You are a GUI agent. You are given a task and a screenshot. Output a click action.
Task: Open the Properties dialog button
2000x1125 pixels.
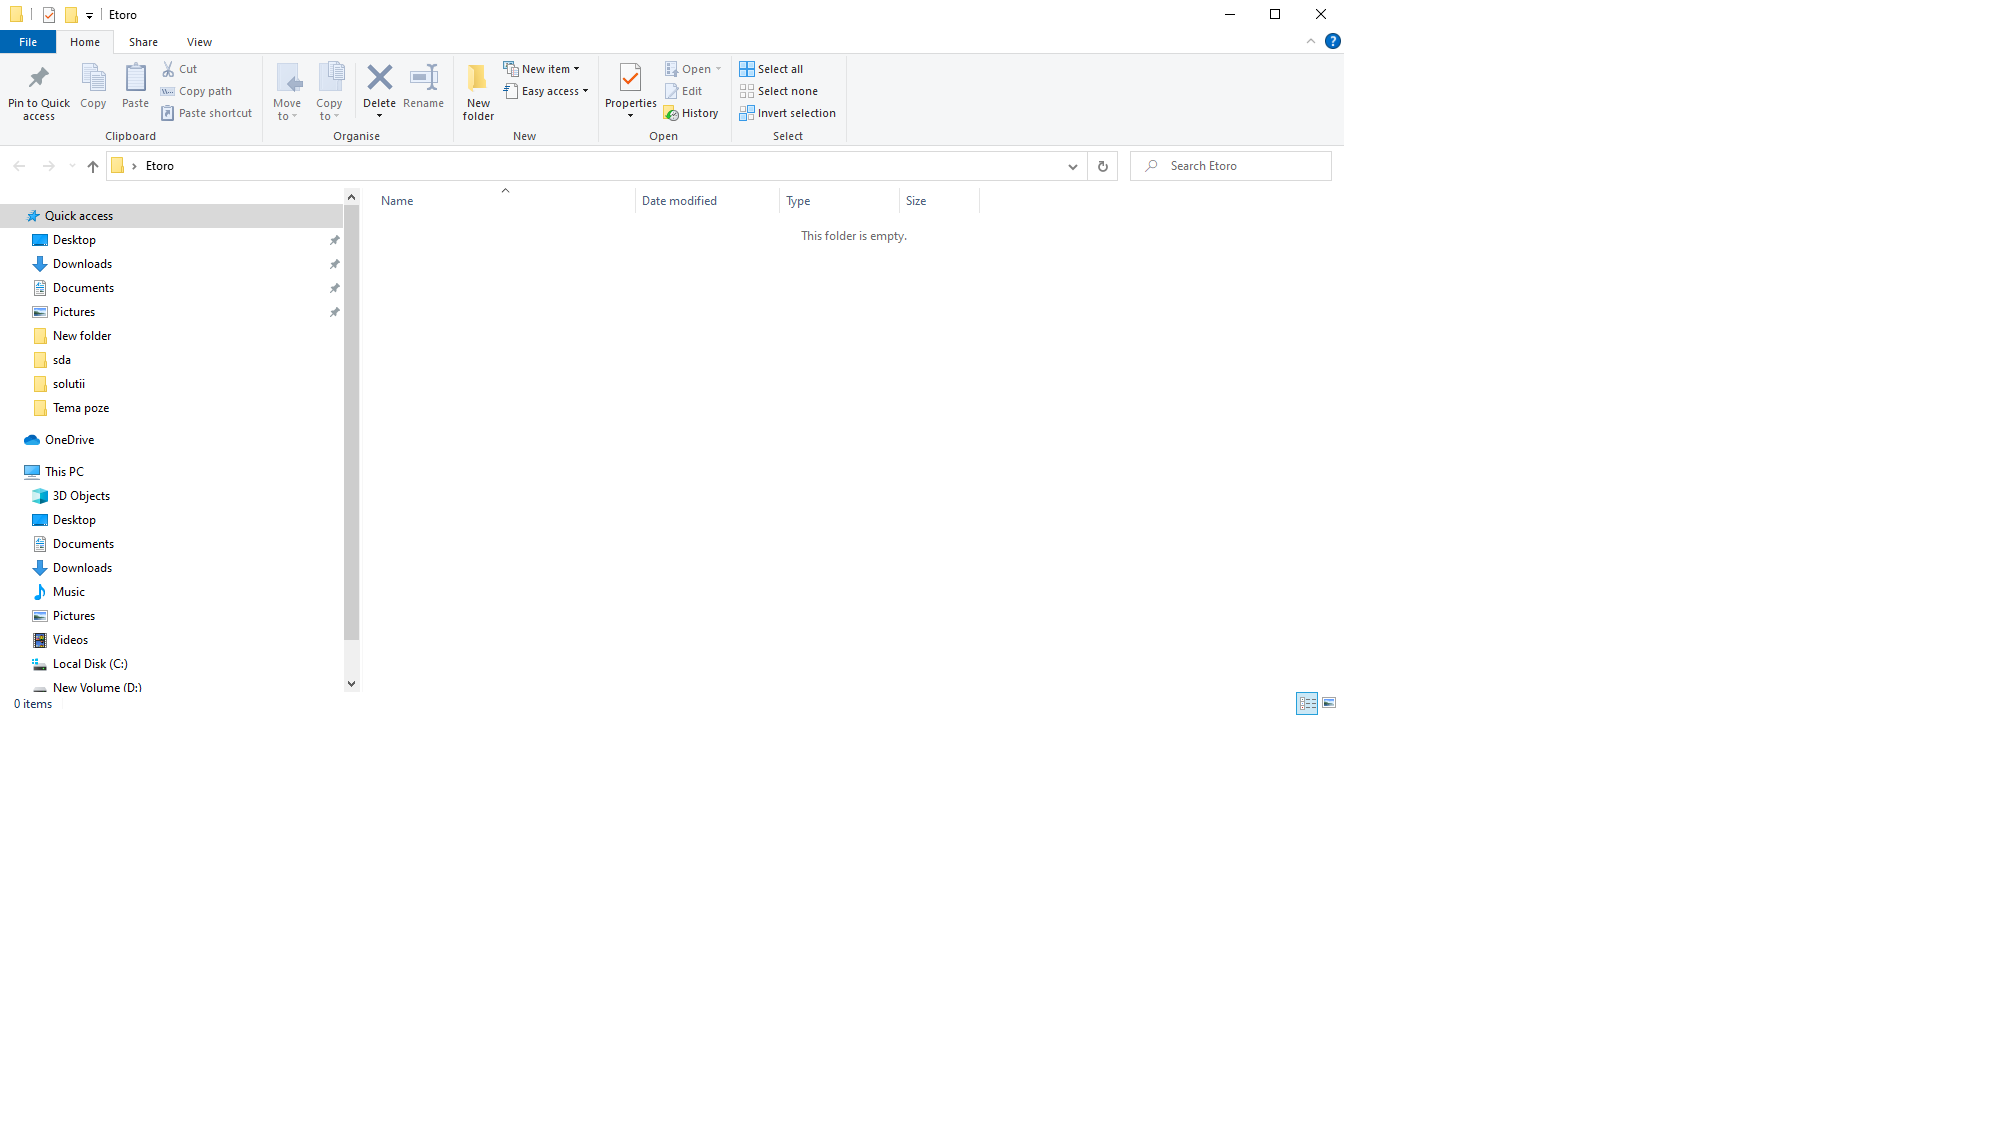[631, 92]
